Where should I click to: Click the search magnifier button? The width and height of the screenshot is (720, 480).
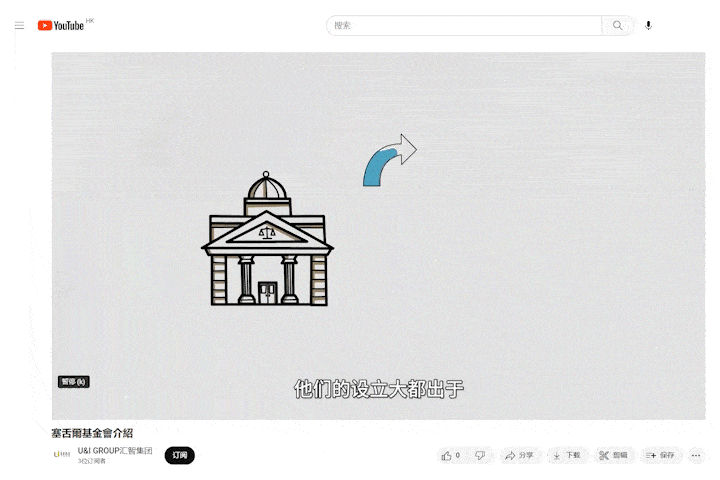coord(618,25)
